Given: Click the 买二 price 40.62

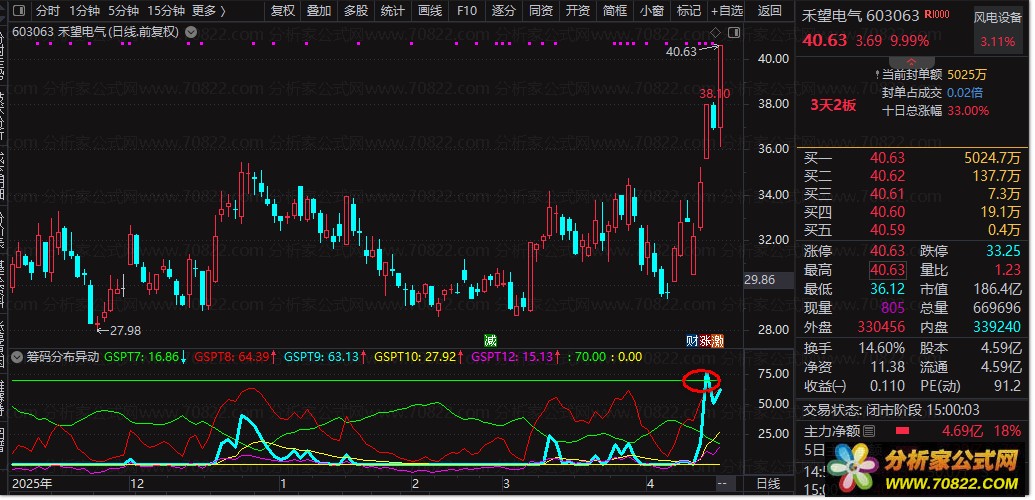Looking at the screenshot, I should coord(887,176).
